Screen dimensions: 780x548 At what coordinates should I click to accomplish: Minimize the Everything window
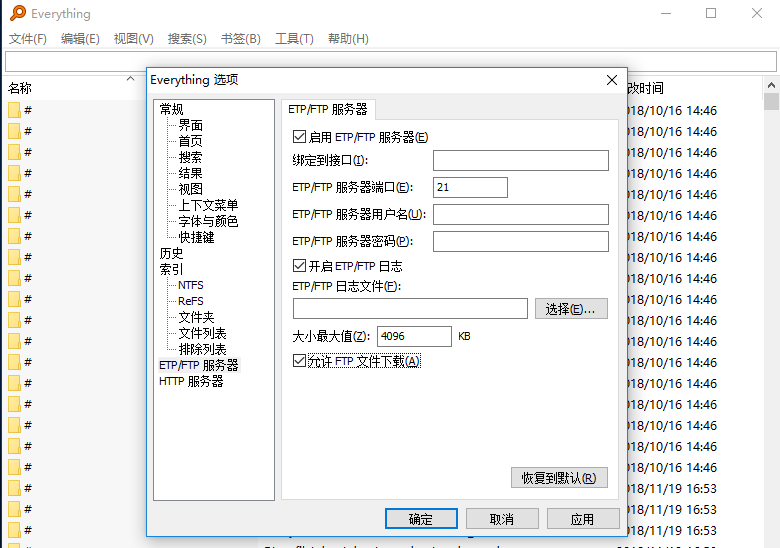pos(666,13)
